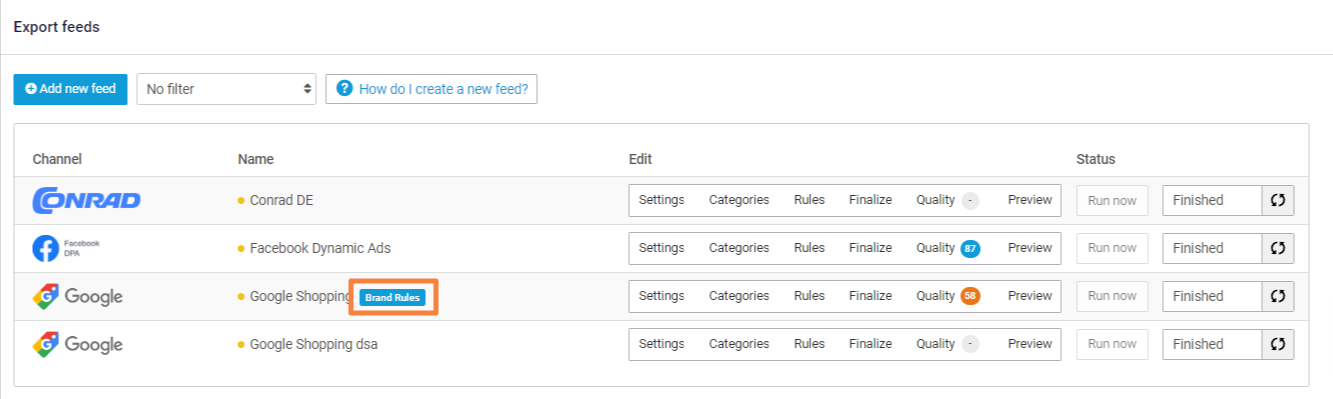Viewport: 1333px width, 399px height.
Task: Open the No filter dropdown
Action: click(226, 89)
